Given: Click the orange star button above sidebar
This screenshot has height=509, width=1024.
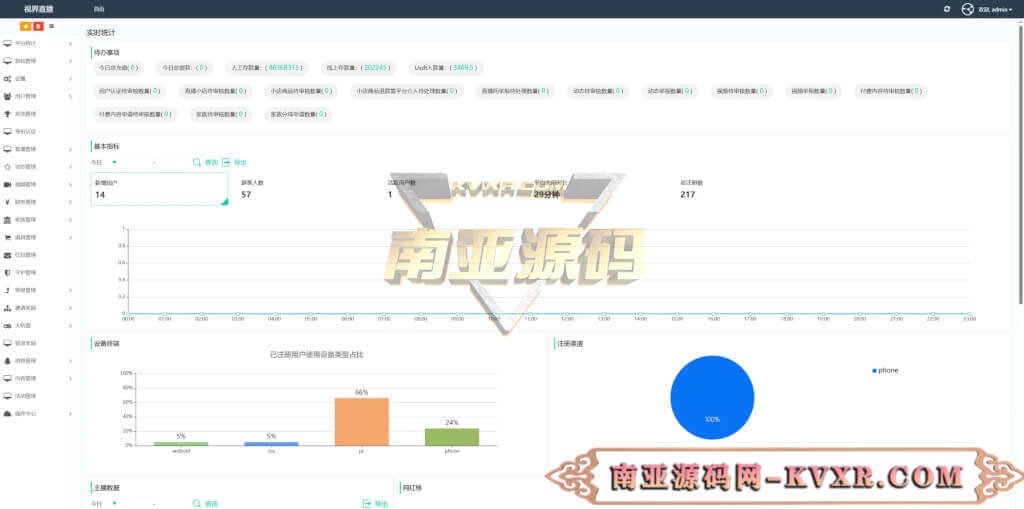Looking at the screenshot, I should pyautogui.click(x=25, y=26).
